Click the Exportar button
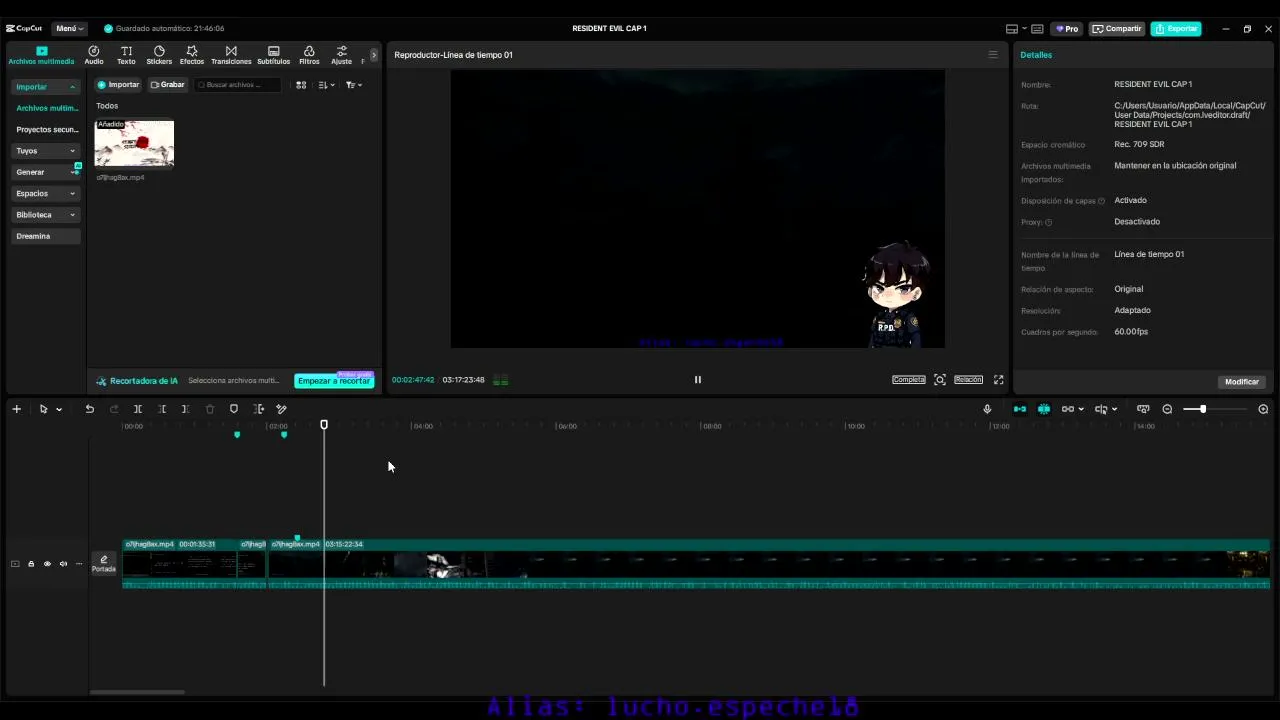The width and height of the screenshot is (1280, 720). click(x=1176, y=29)
